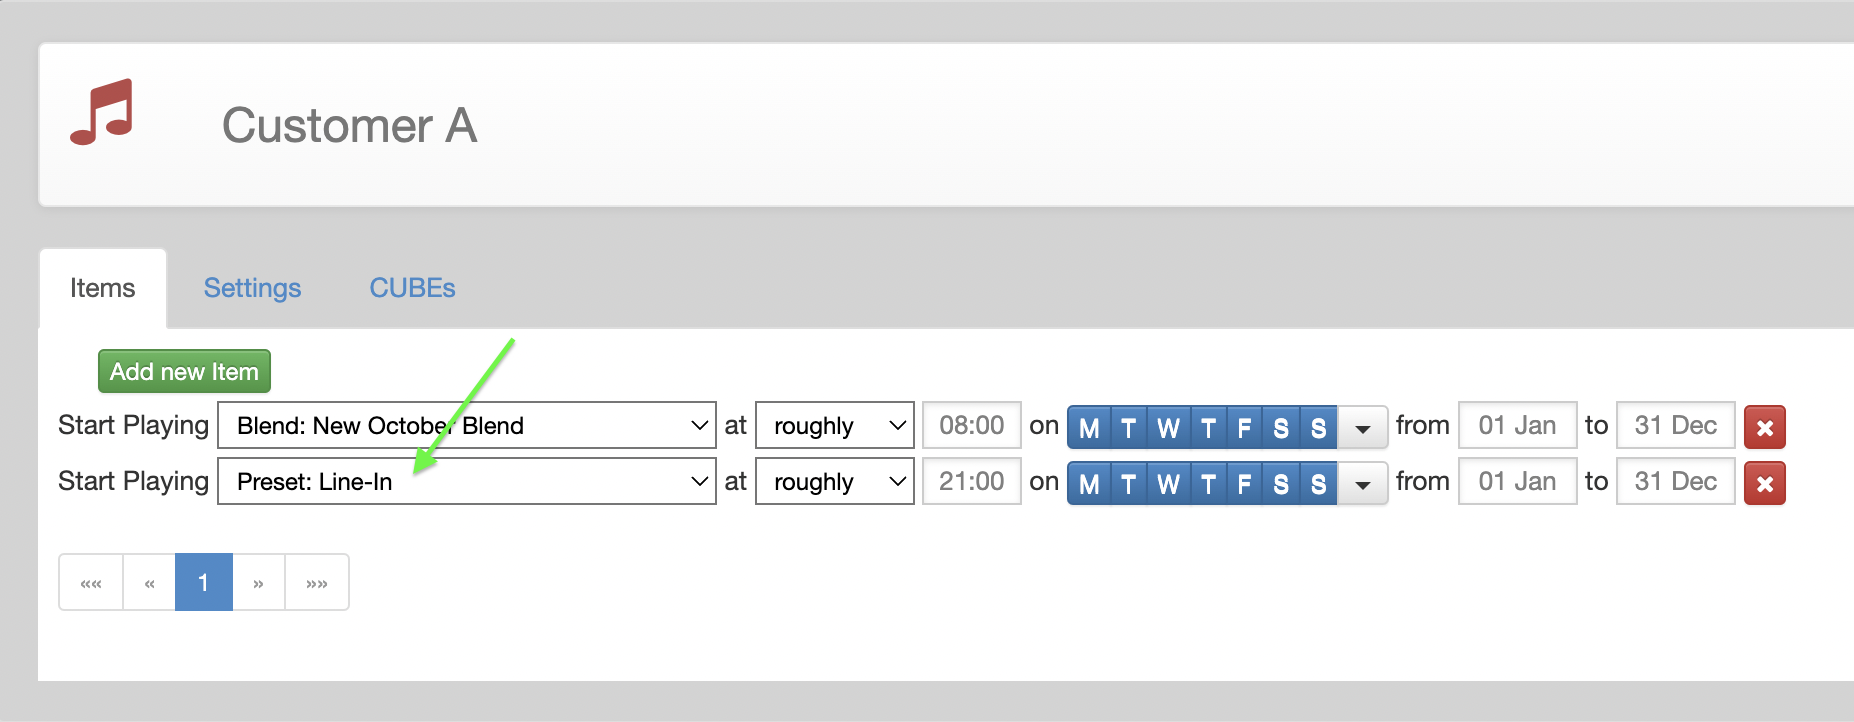Toggle Wednesday for the 08:00 schedule
Screen dimensions: 1854x722
(1168, 427)
